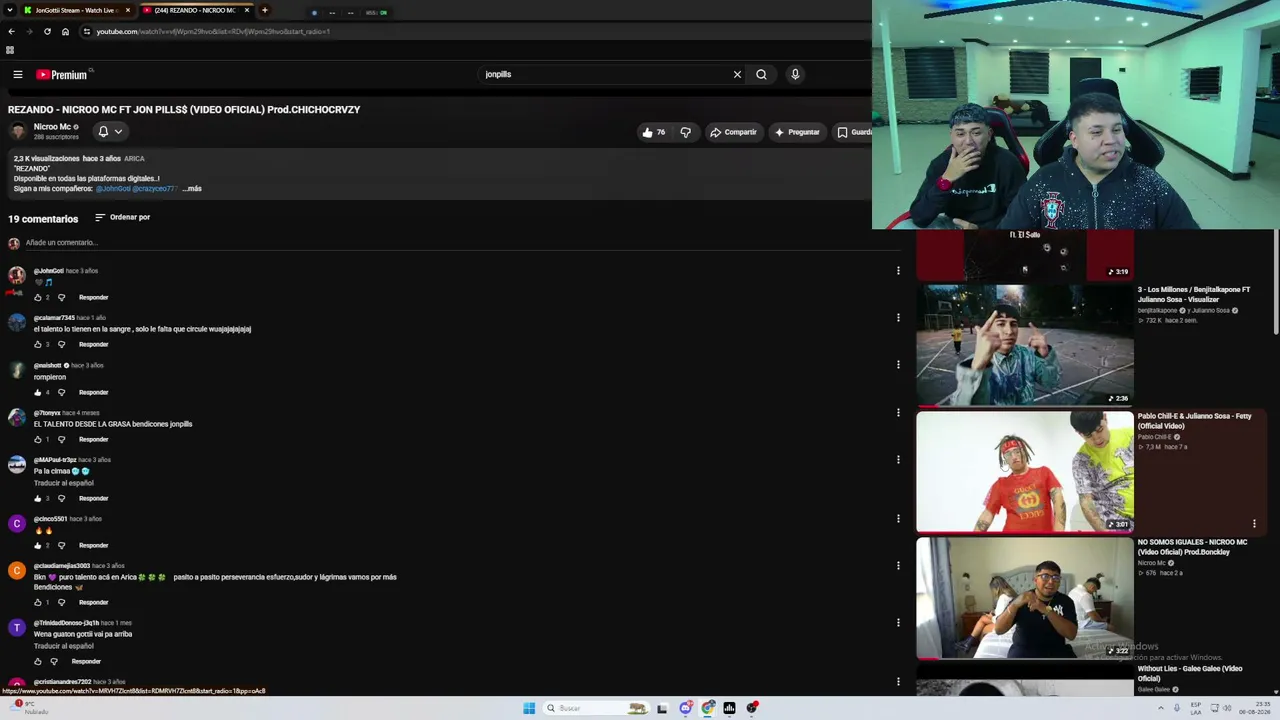Screen dimensions: 1280x720
Task: Open the 3:19 'ft. El Salto' thumbnail
Action: 1025,255
